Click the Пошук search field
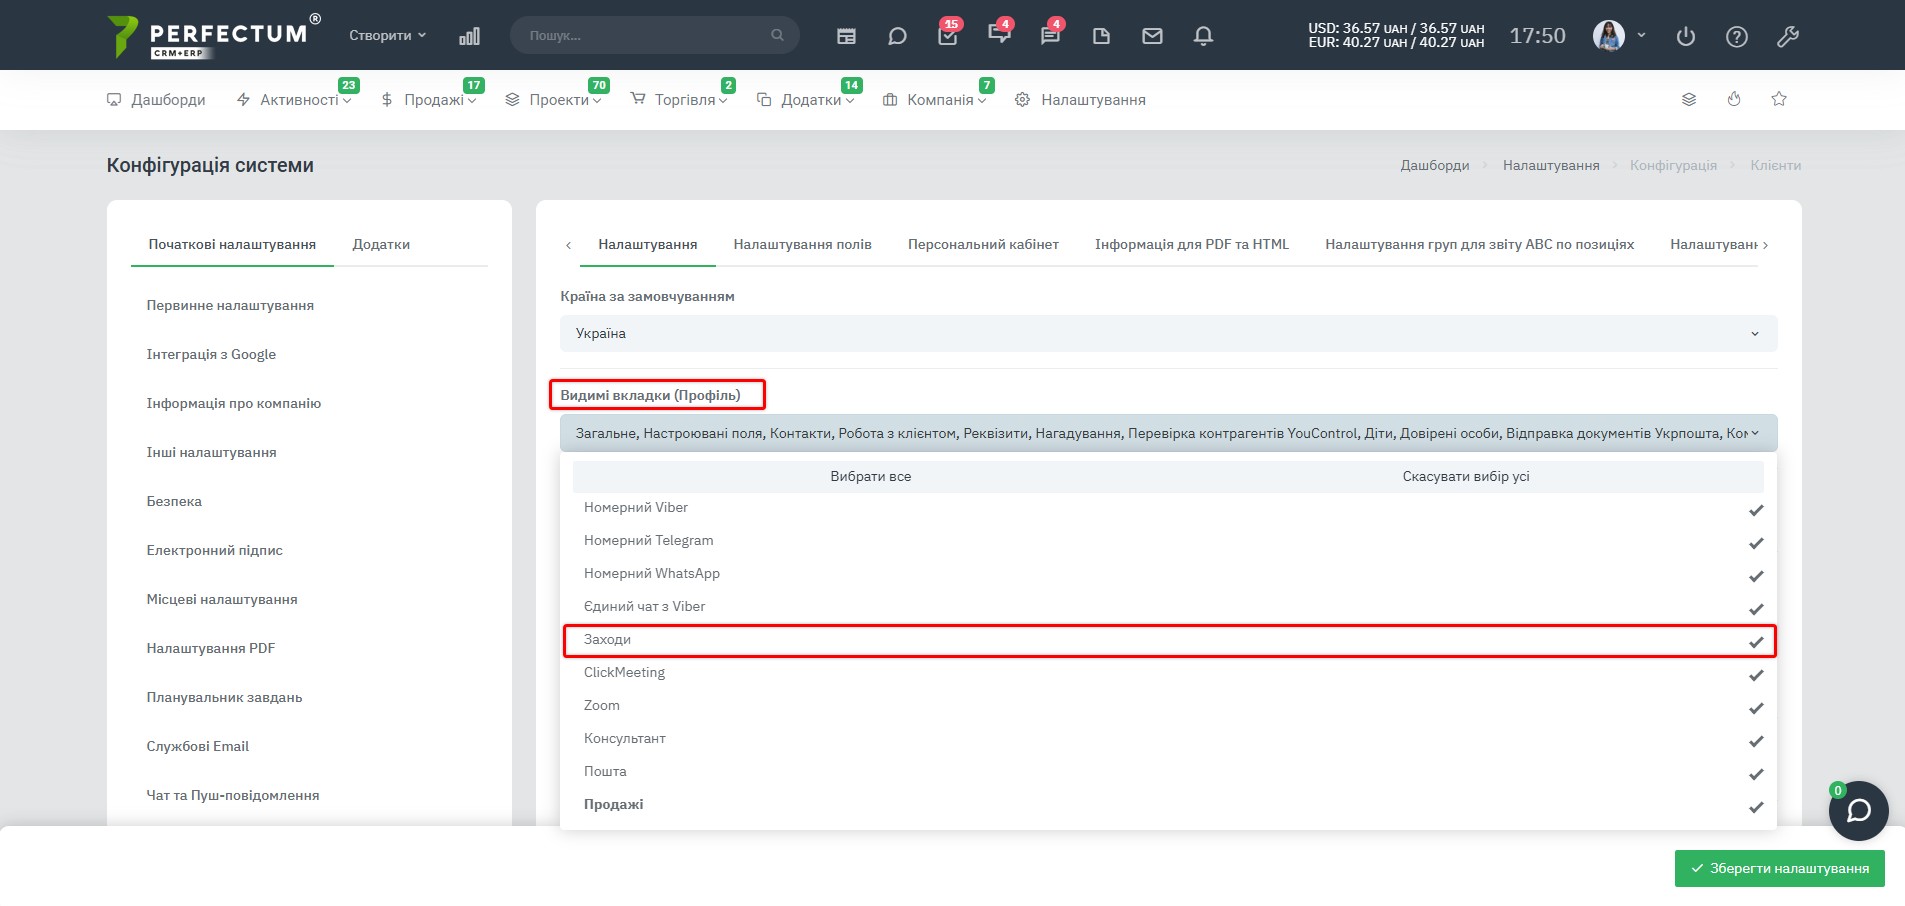 click(655, 35)
